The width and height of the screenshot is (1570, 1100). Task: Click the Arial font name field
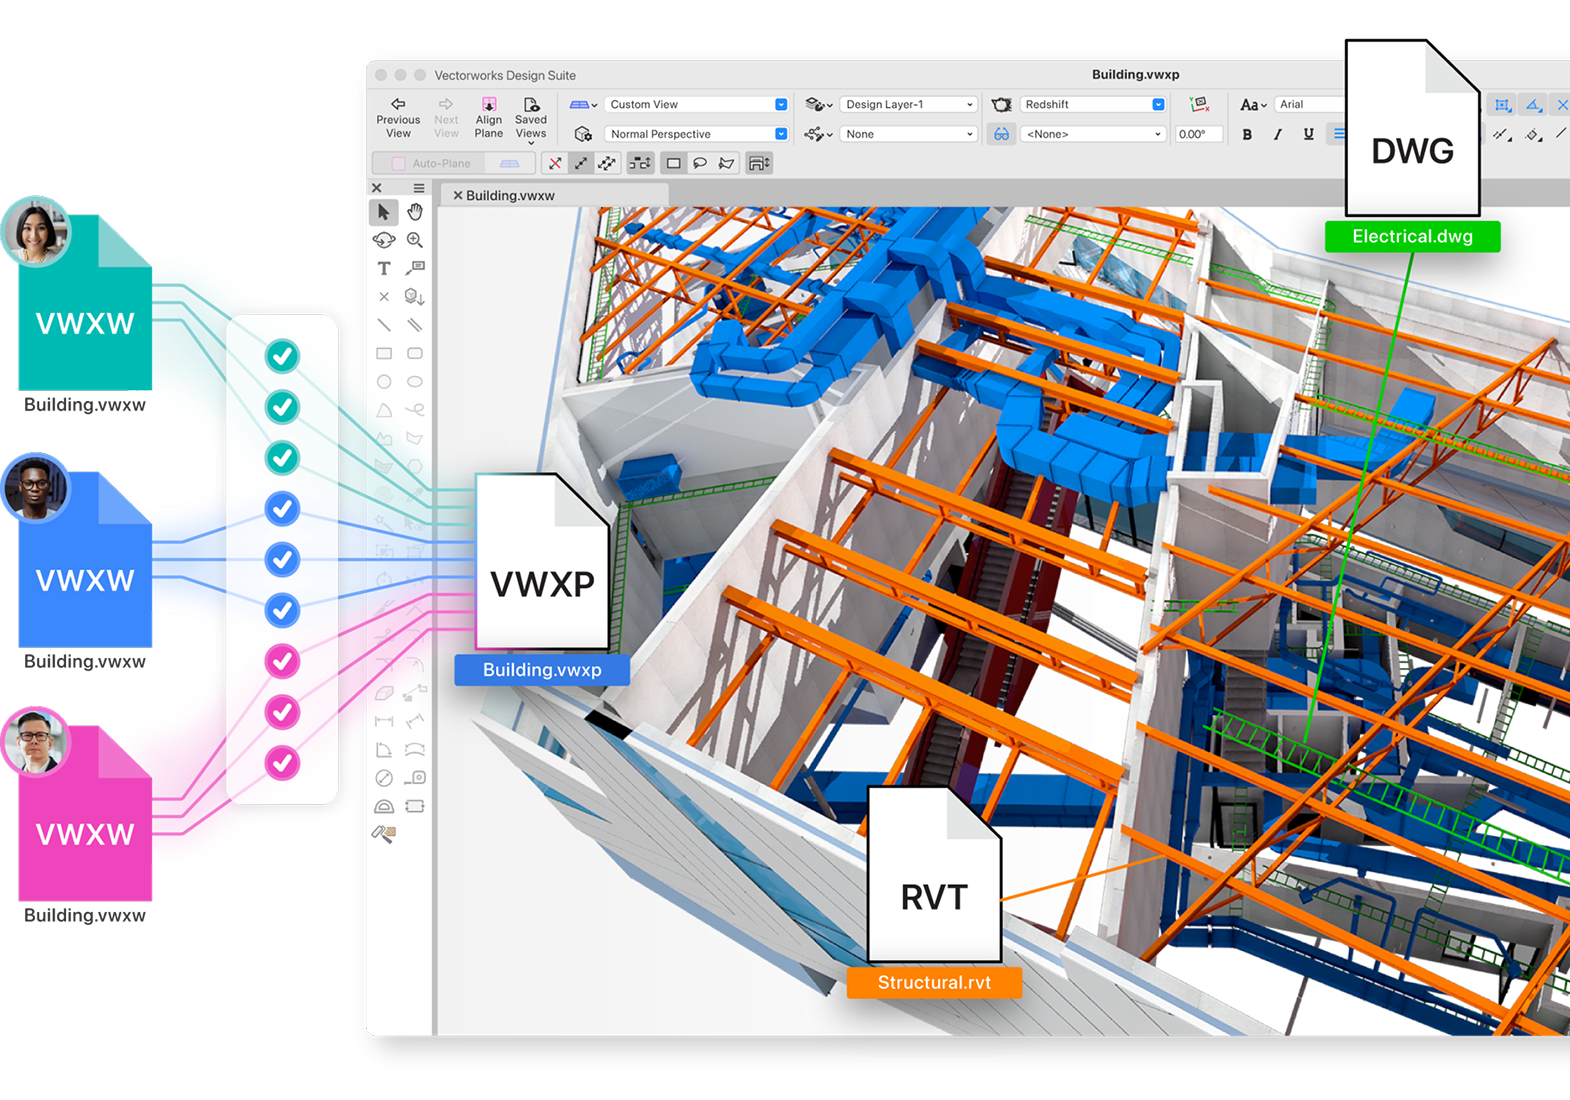1310,104
